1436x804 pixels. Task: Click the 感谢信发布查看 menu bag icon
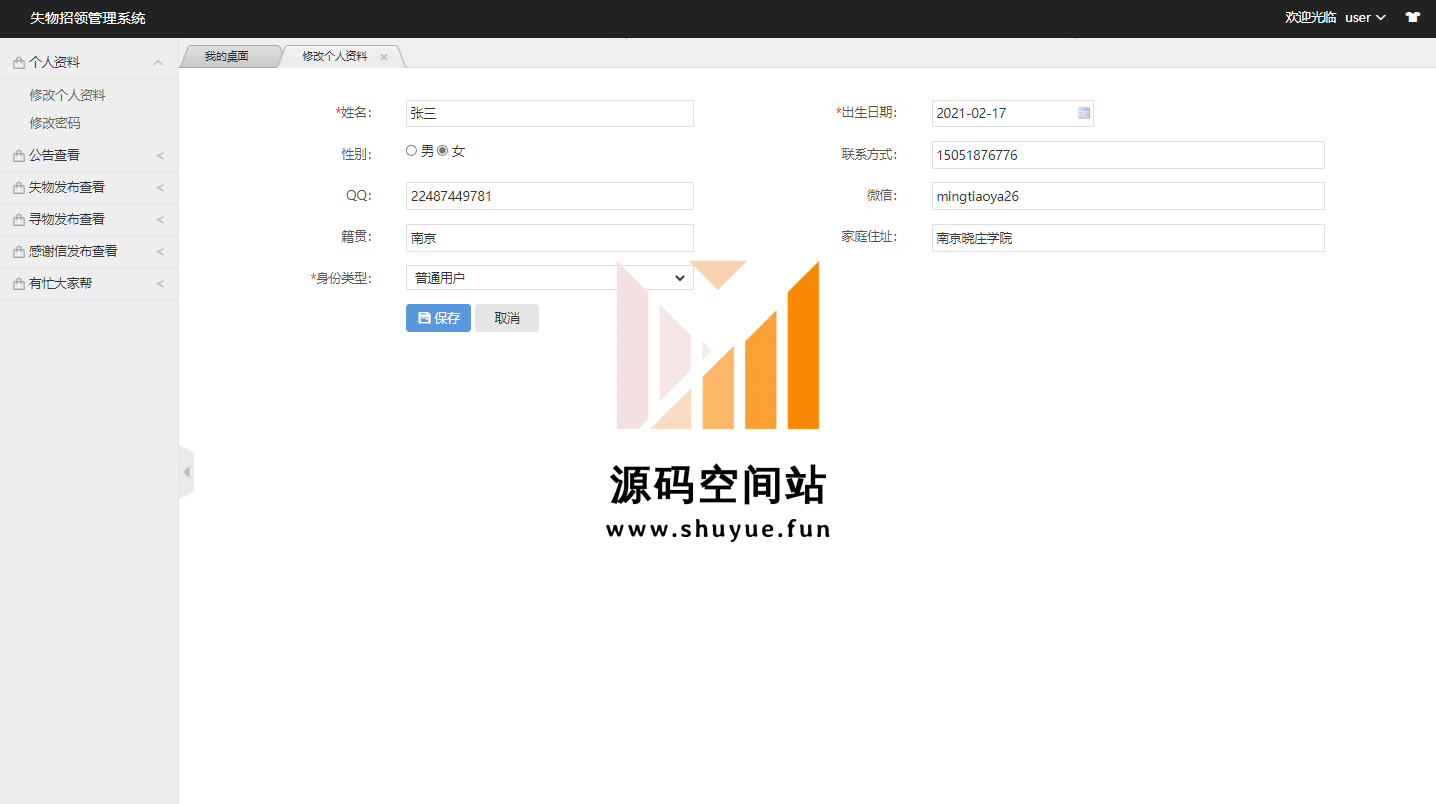pyautogui.click(x=19, y=252)
